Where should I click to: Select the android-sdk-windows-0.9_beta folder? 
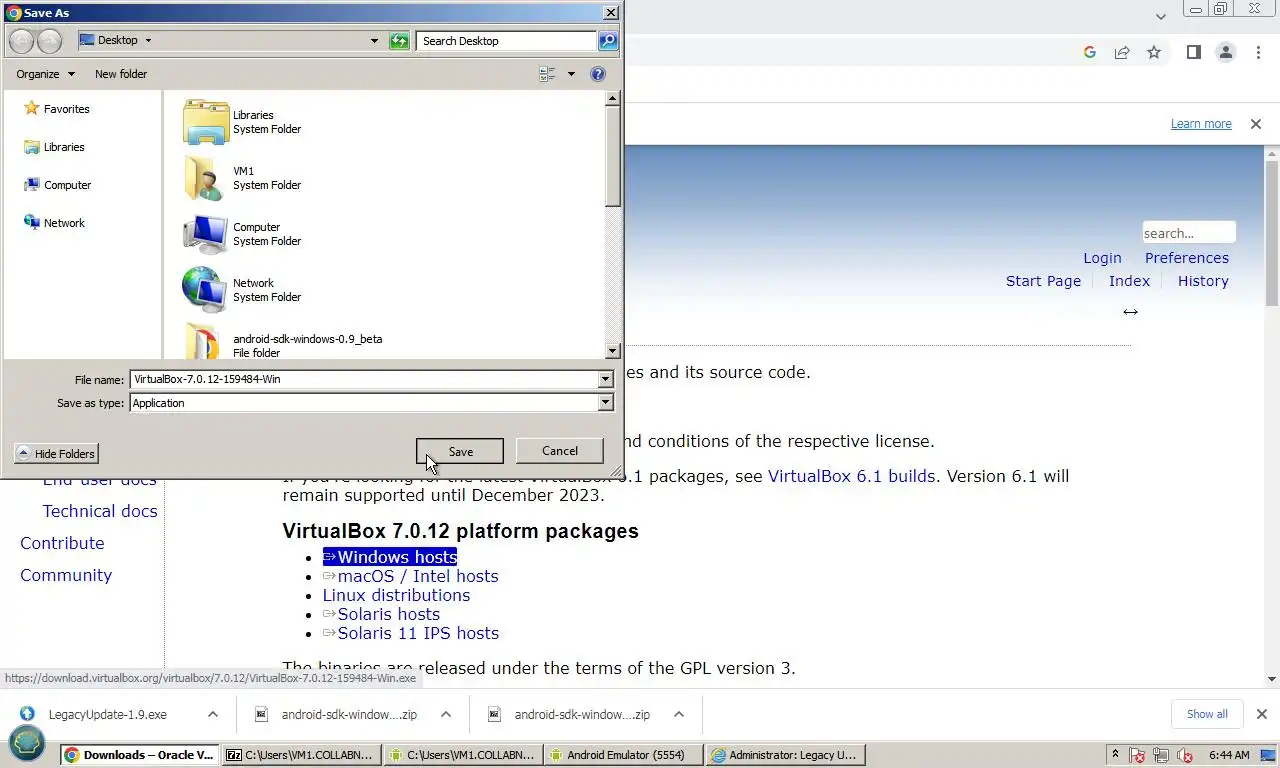282,342
